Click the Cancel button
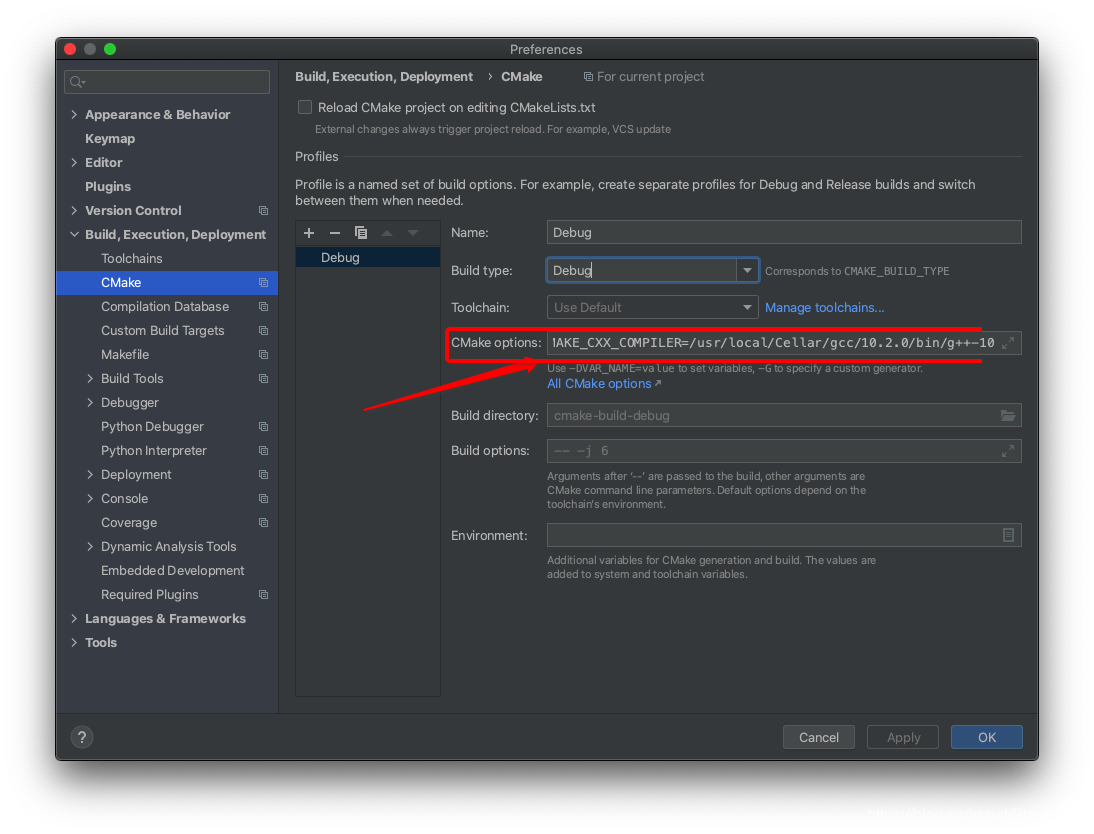The image size is (1094, 834). (818, 737)
